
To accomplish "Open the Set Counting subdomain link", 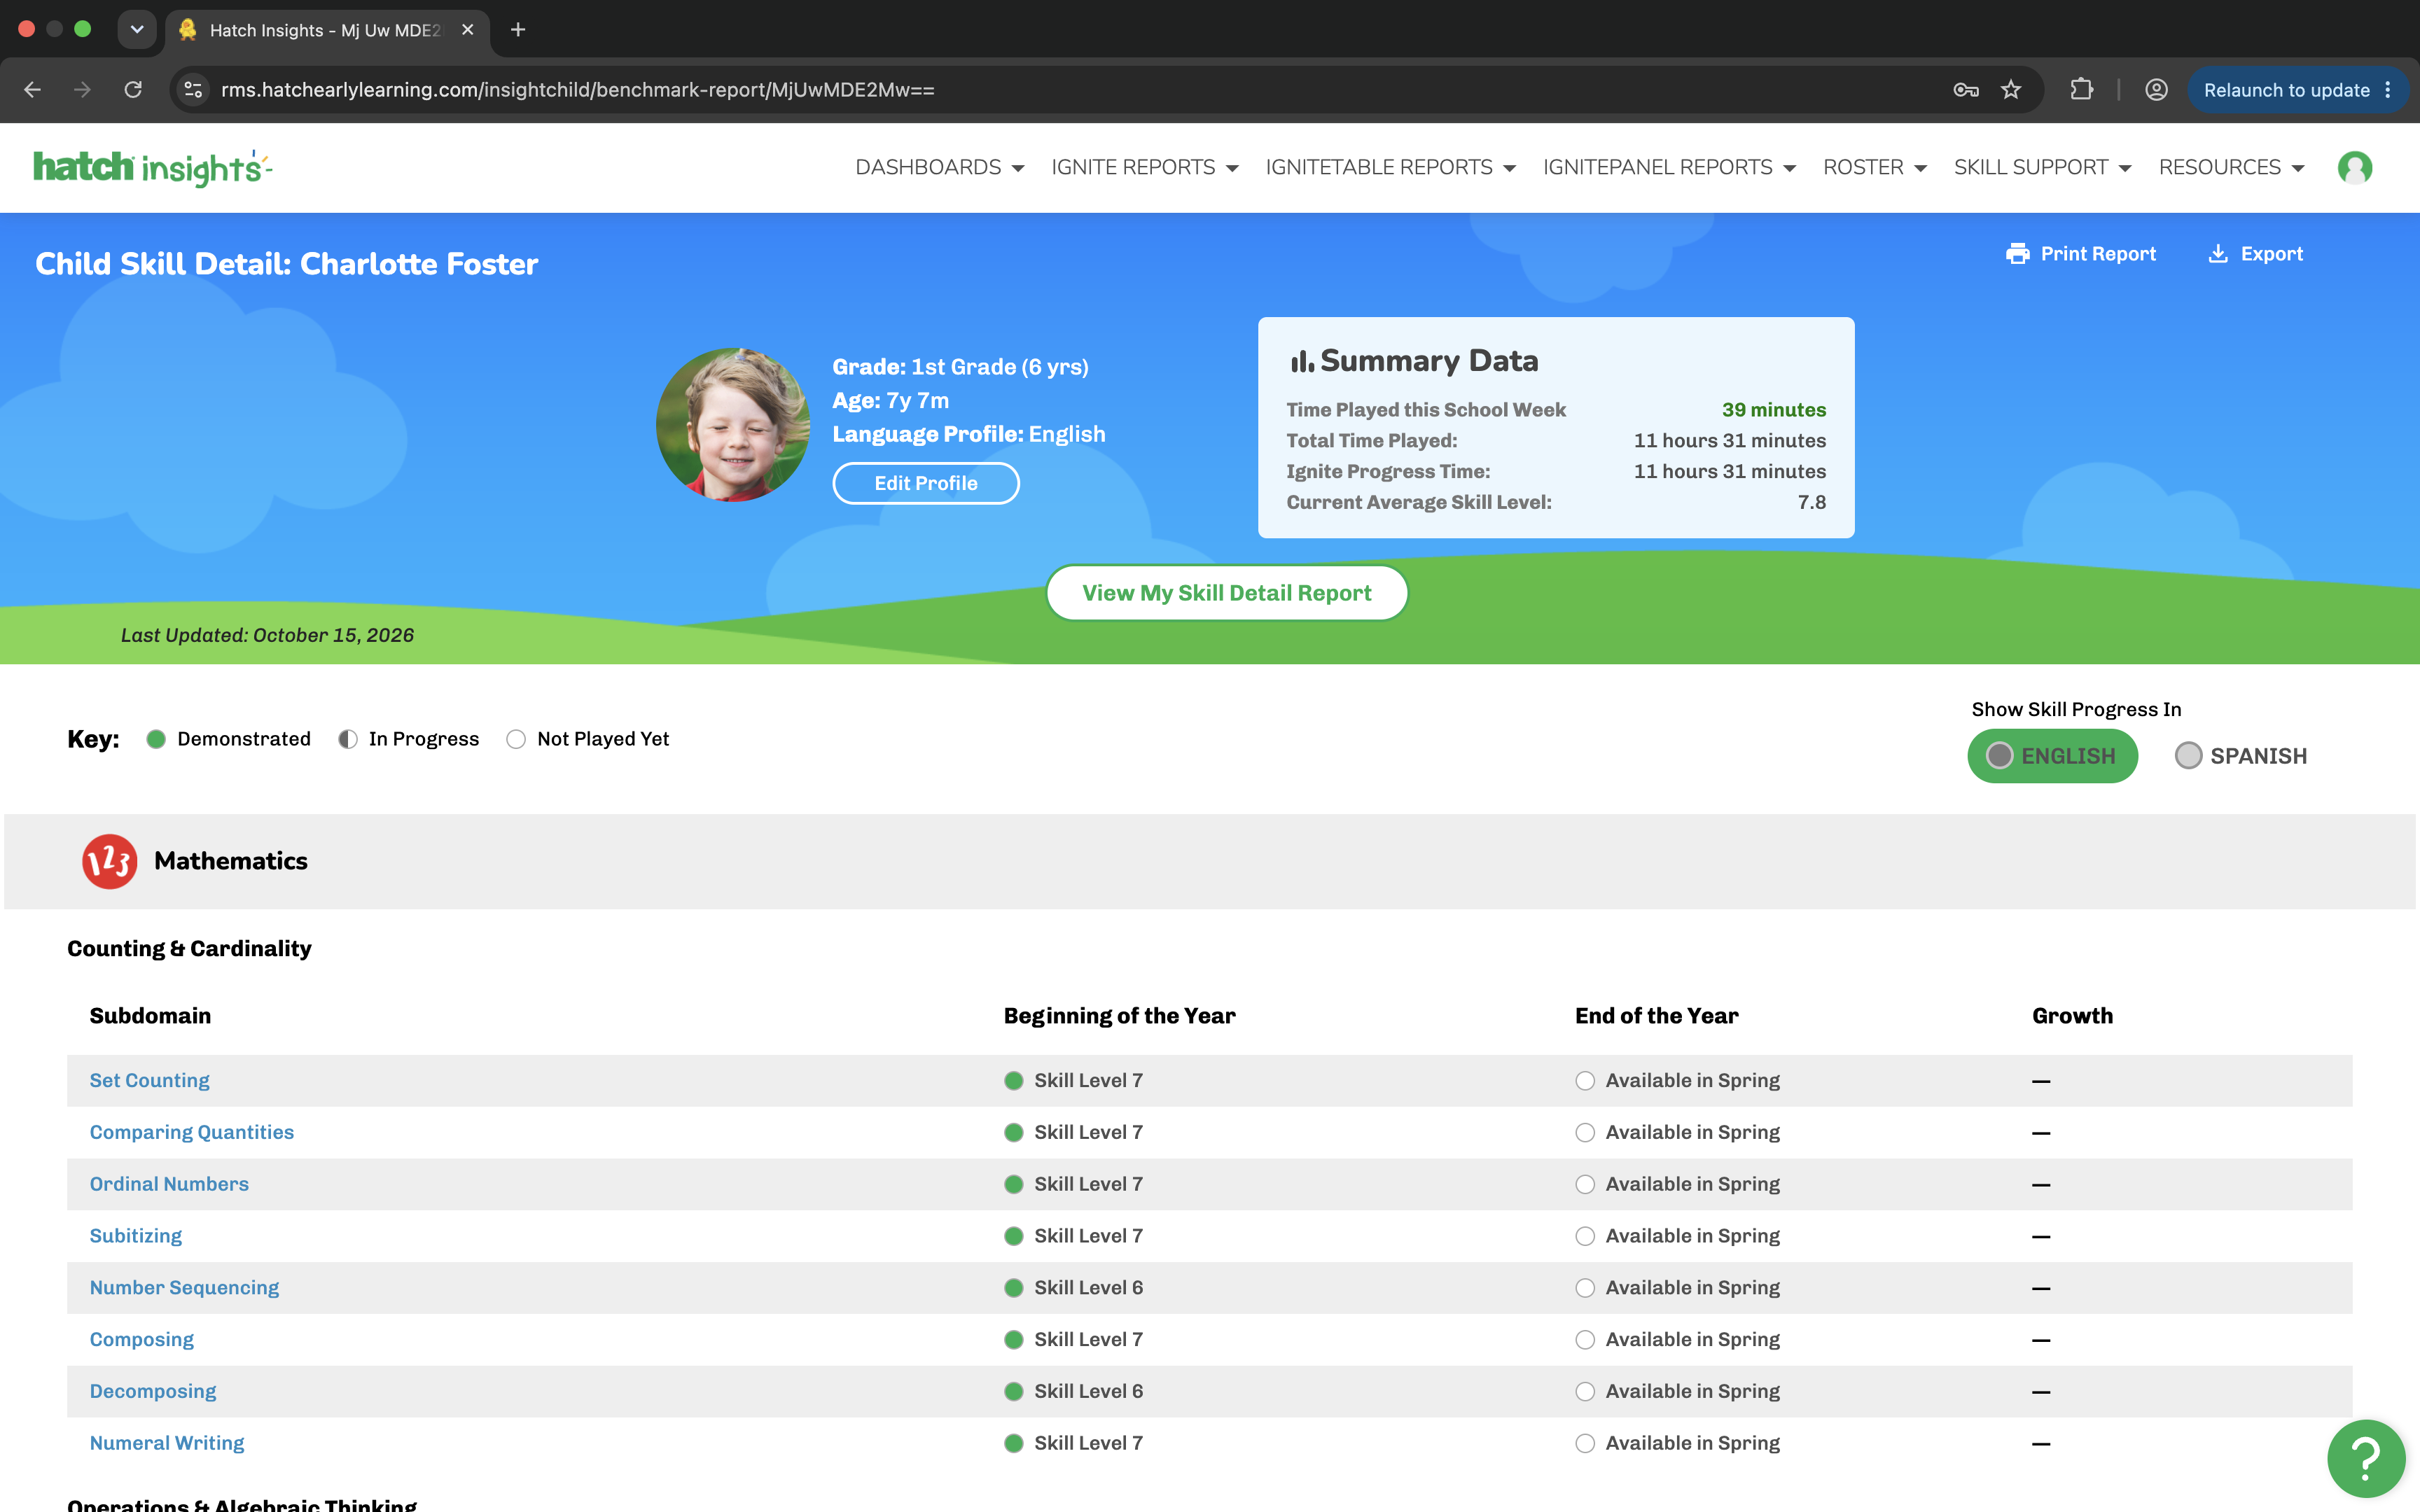I will coord(150,1080).
